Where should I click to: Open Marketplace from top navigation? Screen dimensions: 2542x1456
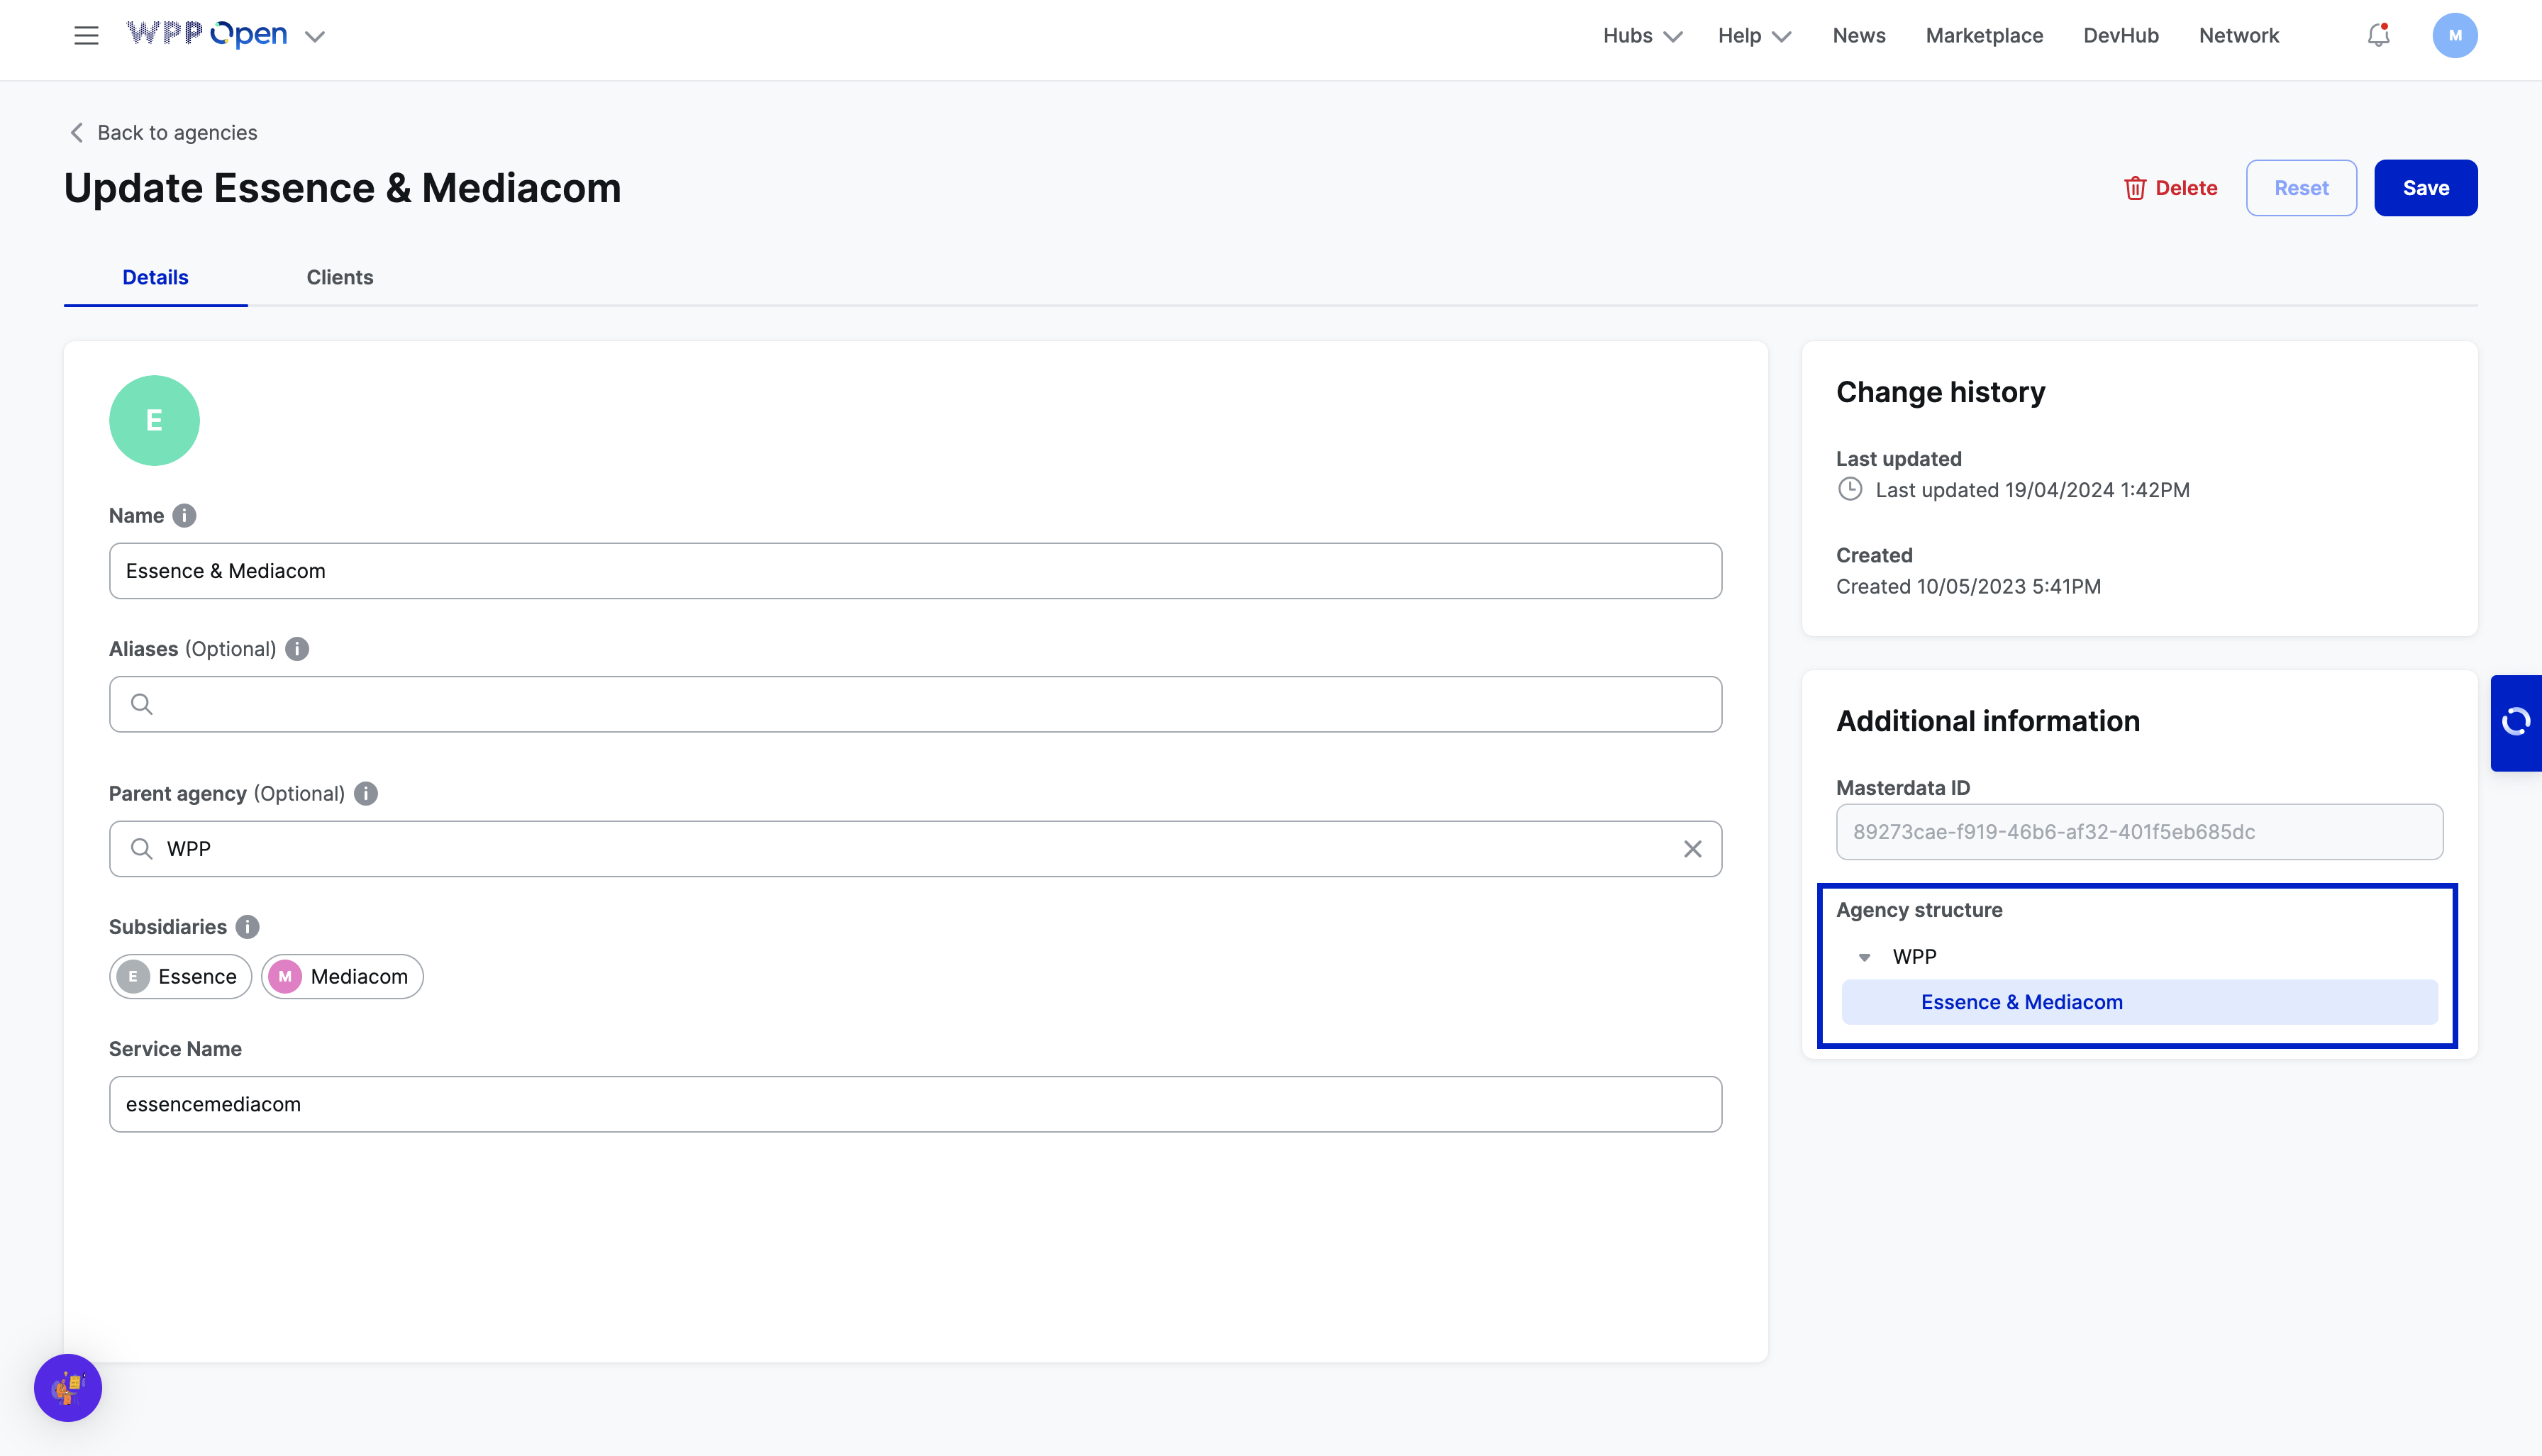click(x=1984, y=36)
